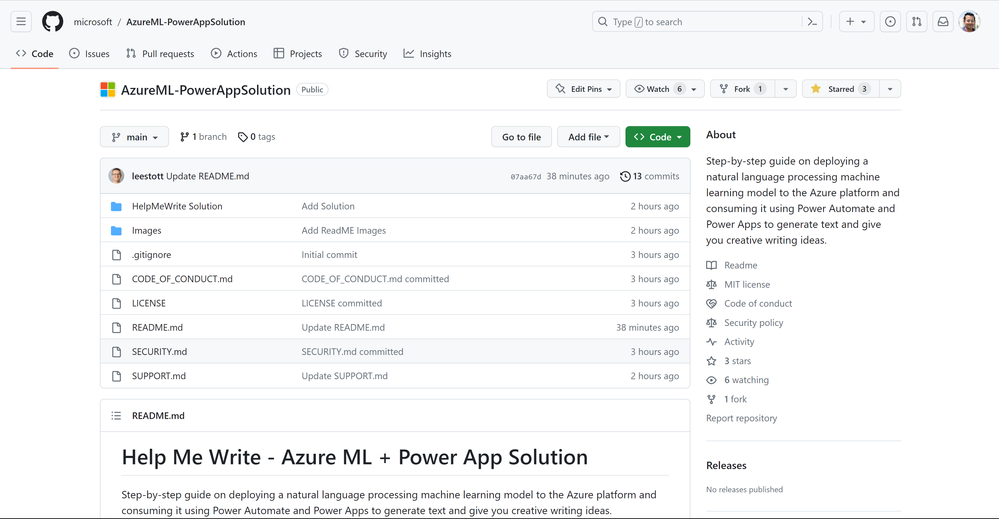Viewport: 999px width, 519px height.
Task: Expand the fork options arrow
Action: 786,89
